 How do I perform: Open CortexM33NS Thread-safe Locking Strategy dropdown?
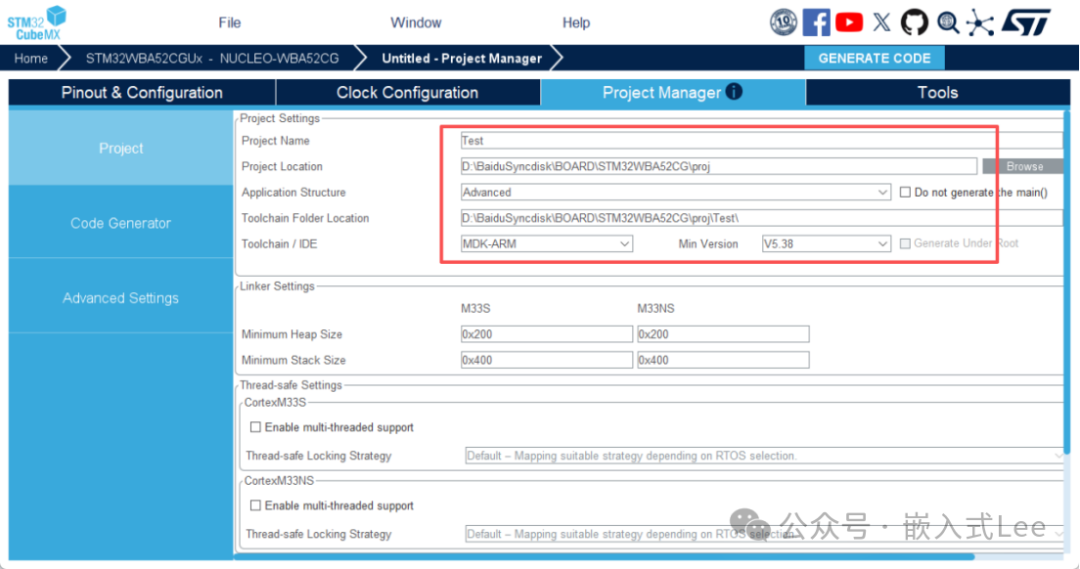(763, 534)
